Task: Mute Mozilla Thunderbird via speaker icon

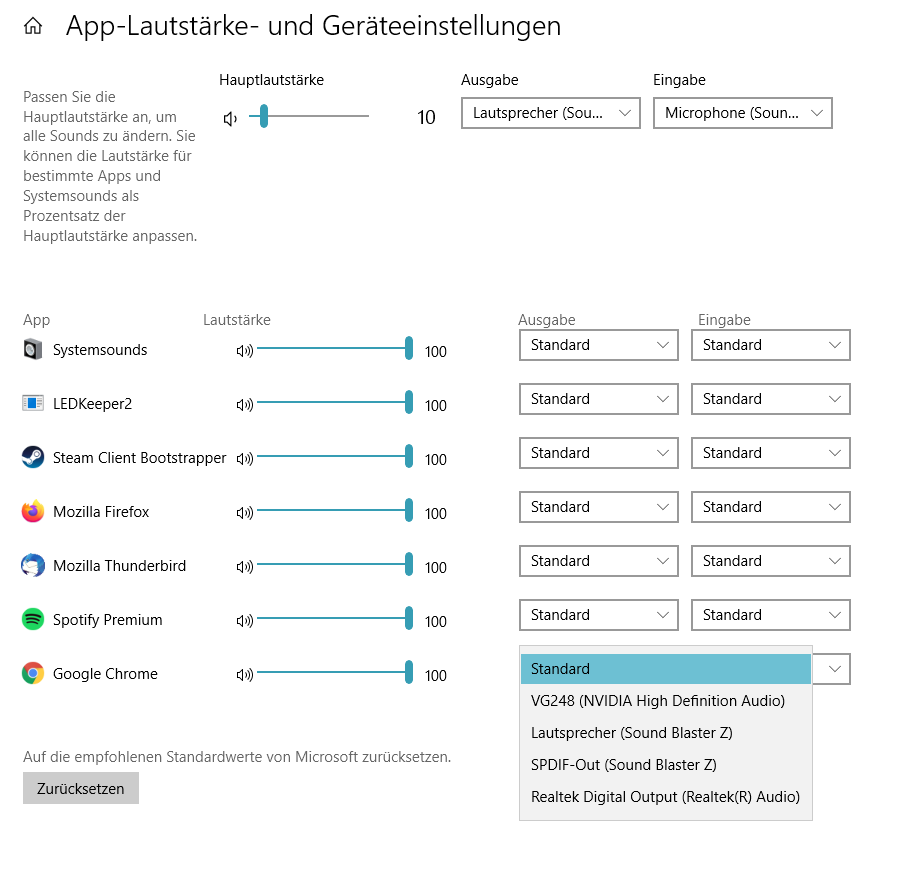Action: [244, 567]
